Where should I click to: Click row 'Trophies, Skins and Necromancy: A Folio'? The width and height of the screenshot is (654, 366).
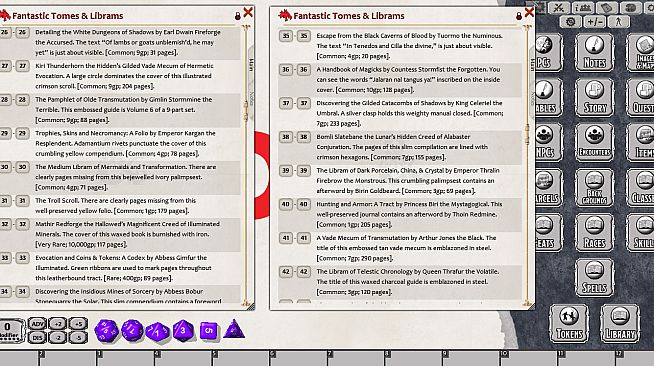pos(120,143)
